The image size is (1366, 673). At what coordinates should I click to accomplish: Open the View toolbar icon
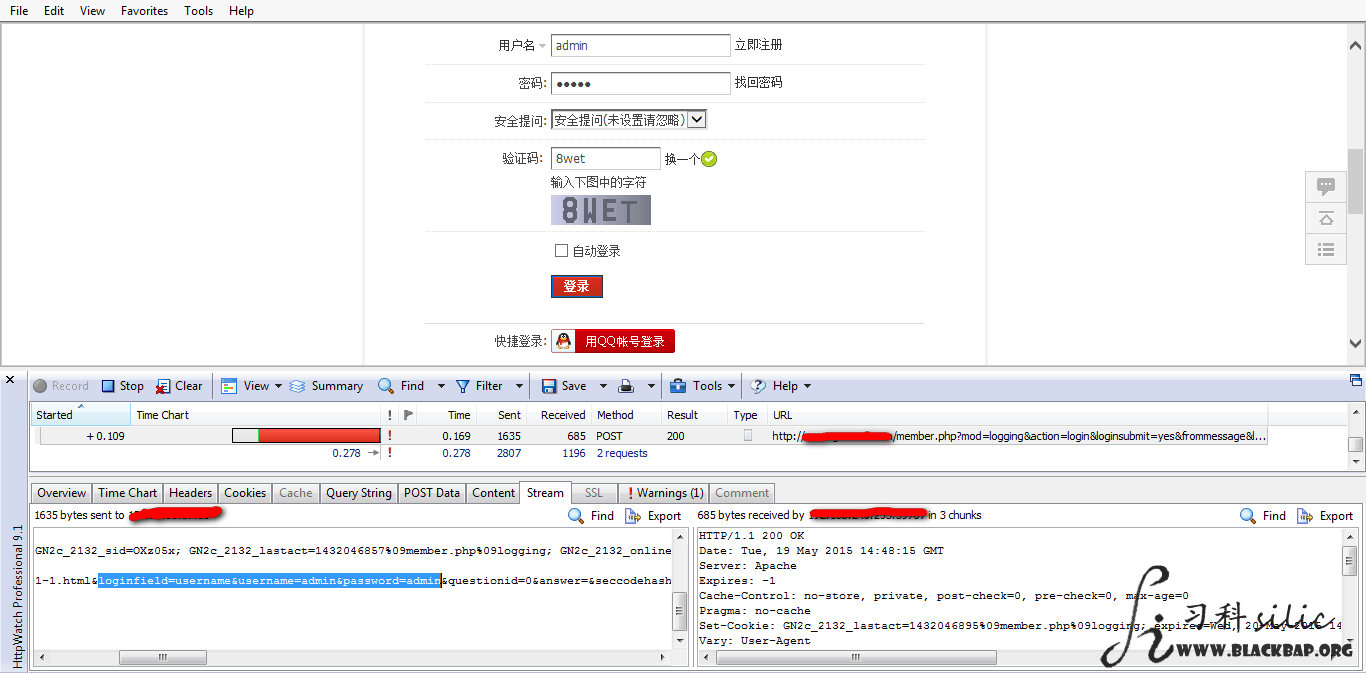coord(229,386)
